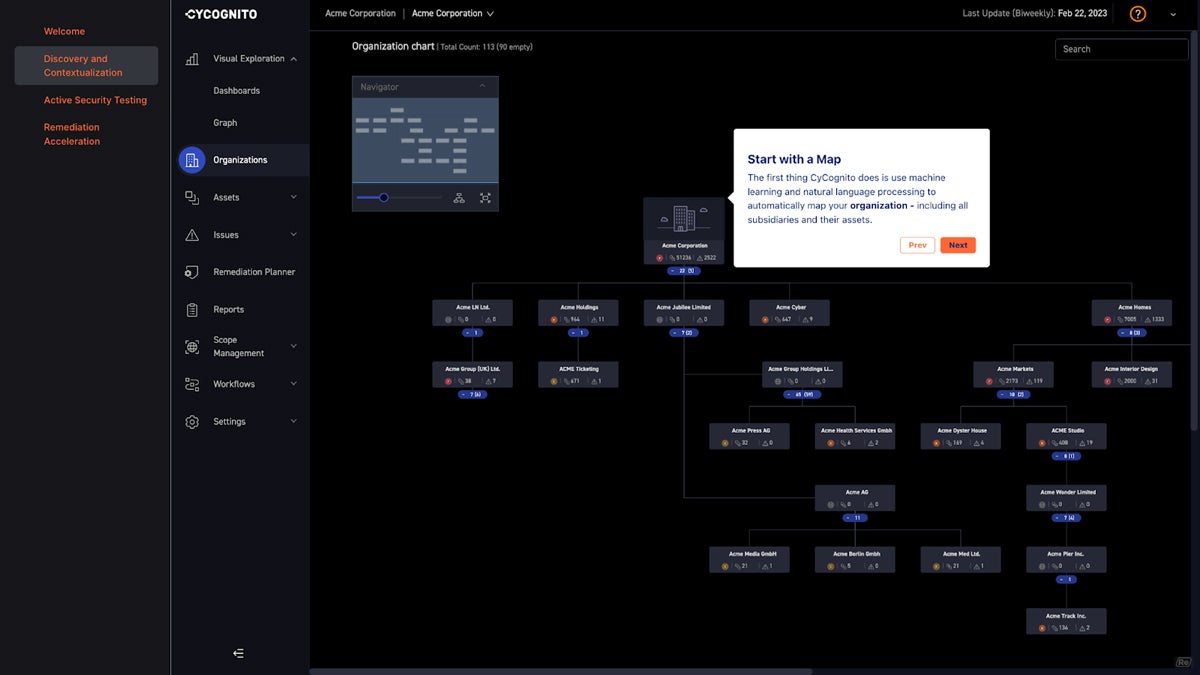This screenshot has width=1200, height=675.
Task: Collapse the Visual Exploration section
Action: pos(293,58)
